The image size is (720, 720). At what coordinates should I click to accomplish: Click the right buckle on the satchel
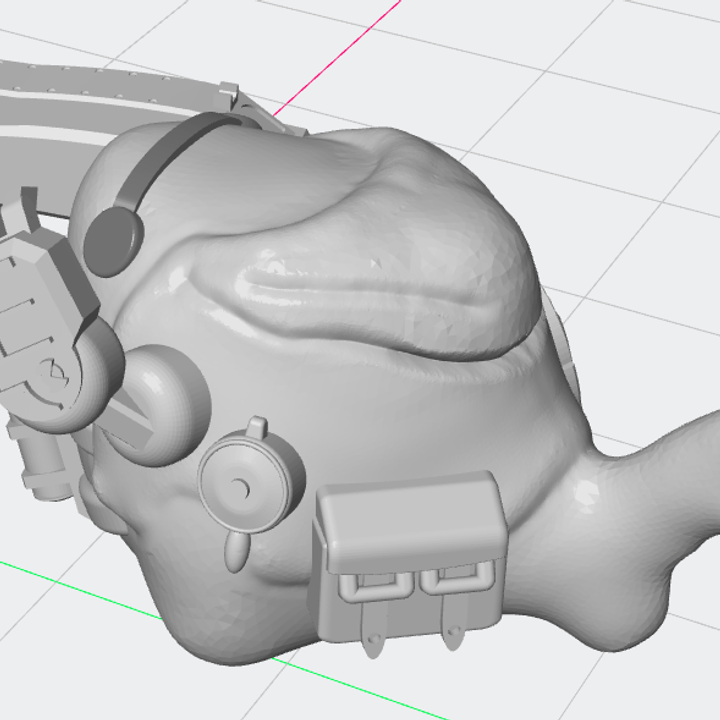[x=457, y=577]
